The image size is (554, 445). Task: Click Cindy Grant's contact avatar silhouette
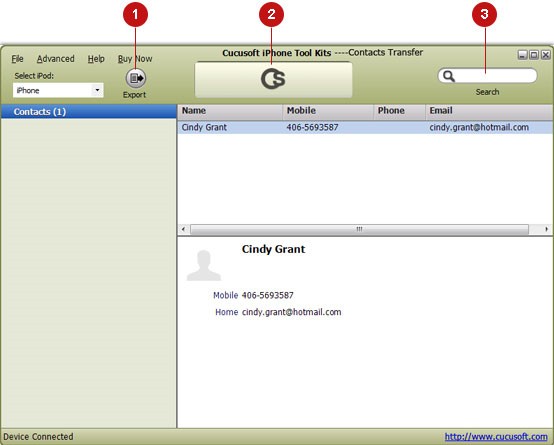coord(204,265)
